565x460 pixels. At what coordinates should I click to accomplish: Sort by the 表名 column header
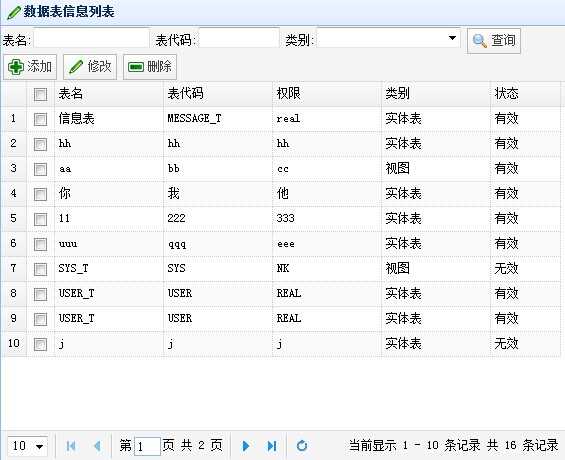click(109, 94)
